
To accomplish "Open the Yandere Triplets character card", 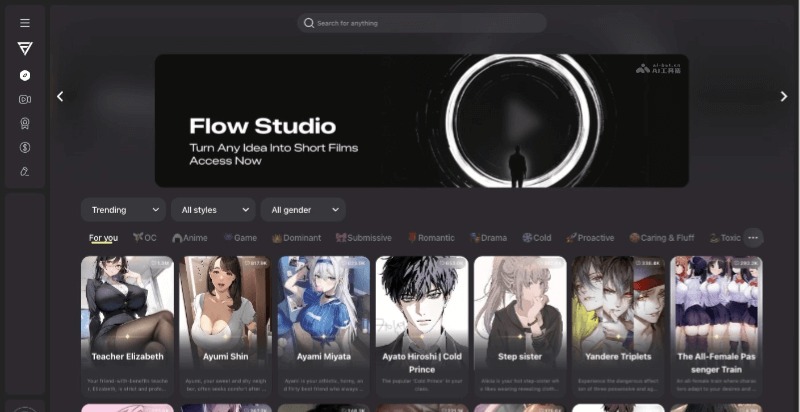I will click(x=618, y=326).
